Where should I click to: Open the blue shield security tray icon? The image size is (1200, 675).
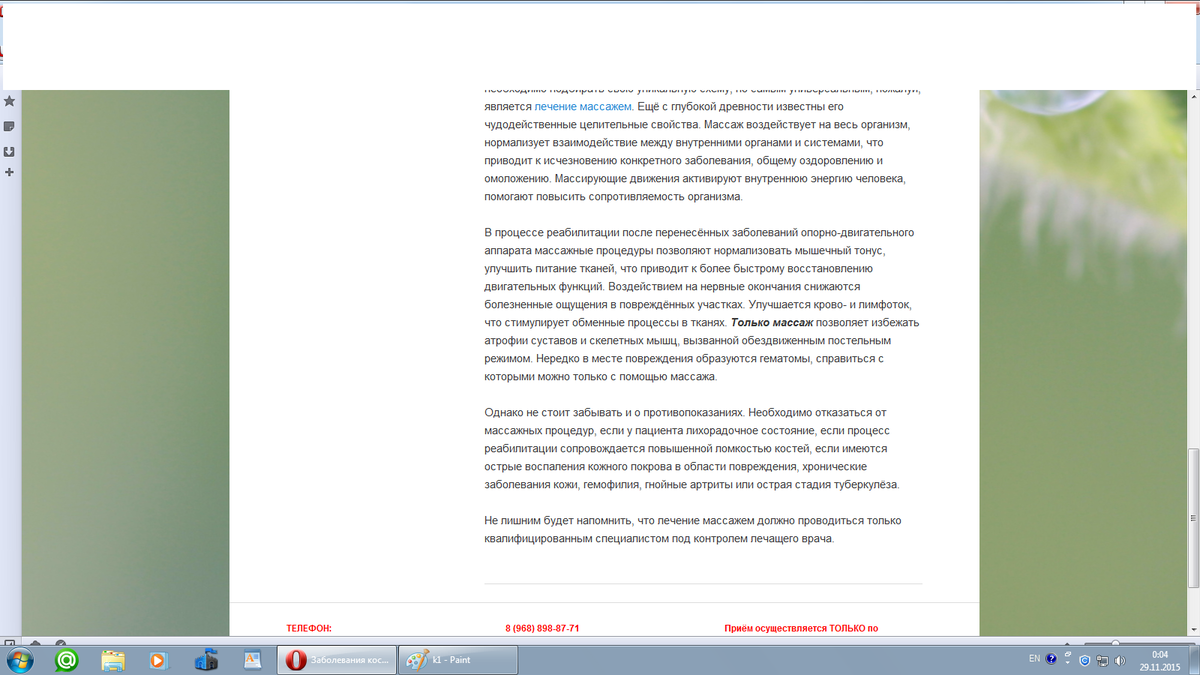pos(1085,660)
